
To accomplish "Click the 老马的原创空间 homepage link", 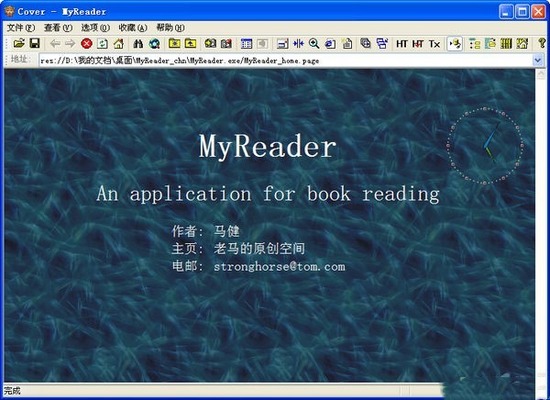I will [259, 248].
